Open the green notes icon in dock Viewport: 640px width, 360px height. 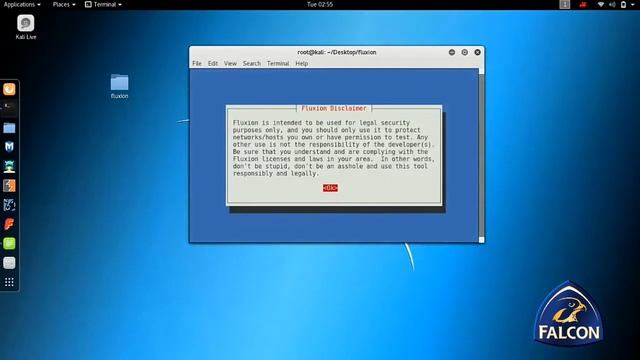pos(9,244)
